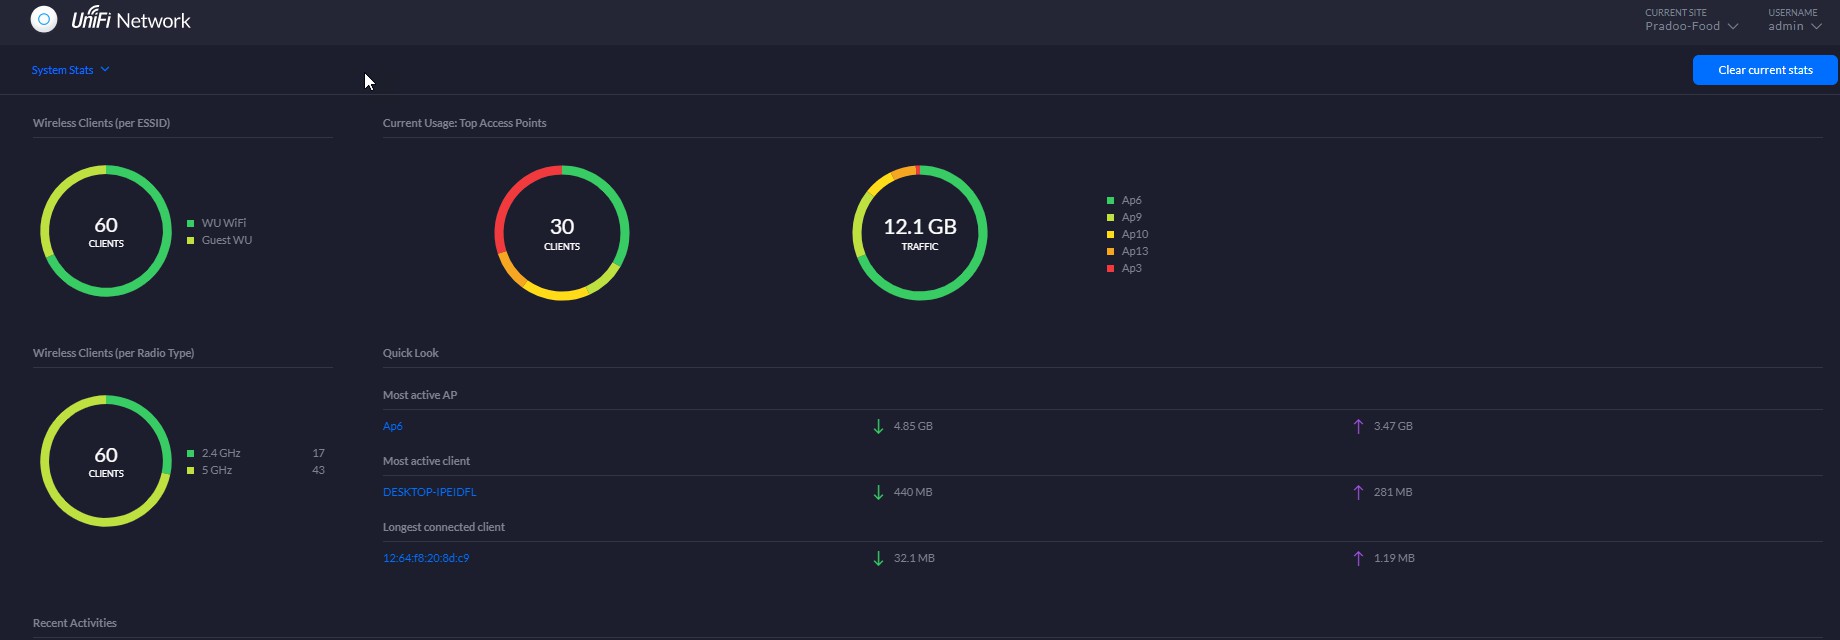Select the 5 GHz legend entry
Viewport: 1840px width, 640px height.
(x=216, y=470)
